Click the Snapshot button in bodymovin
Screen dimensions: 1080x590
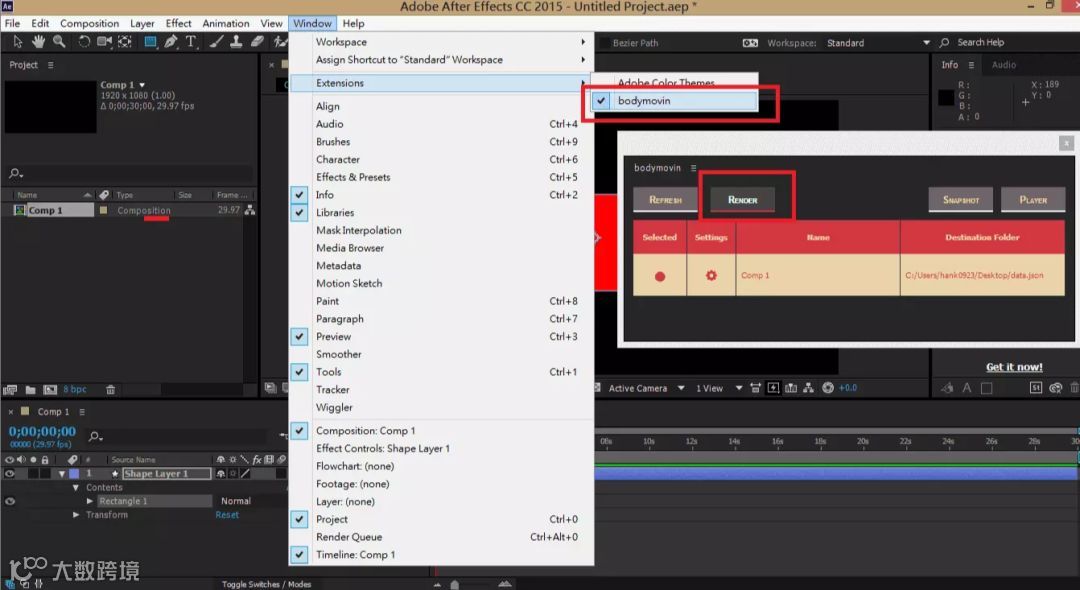click(x=961, y=200)
